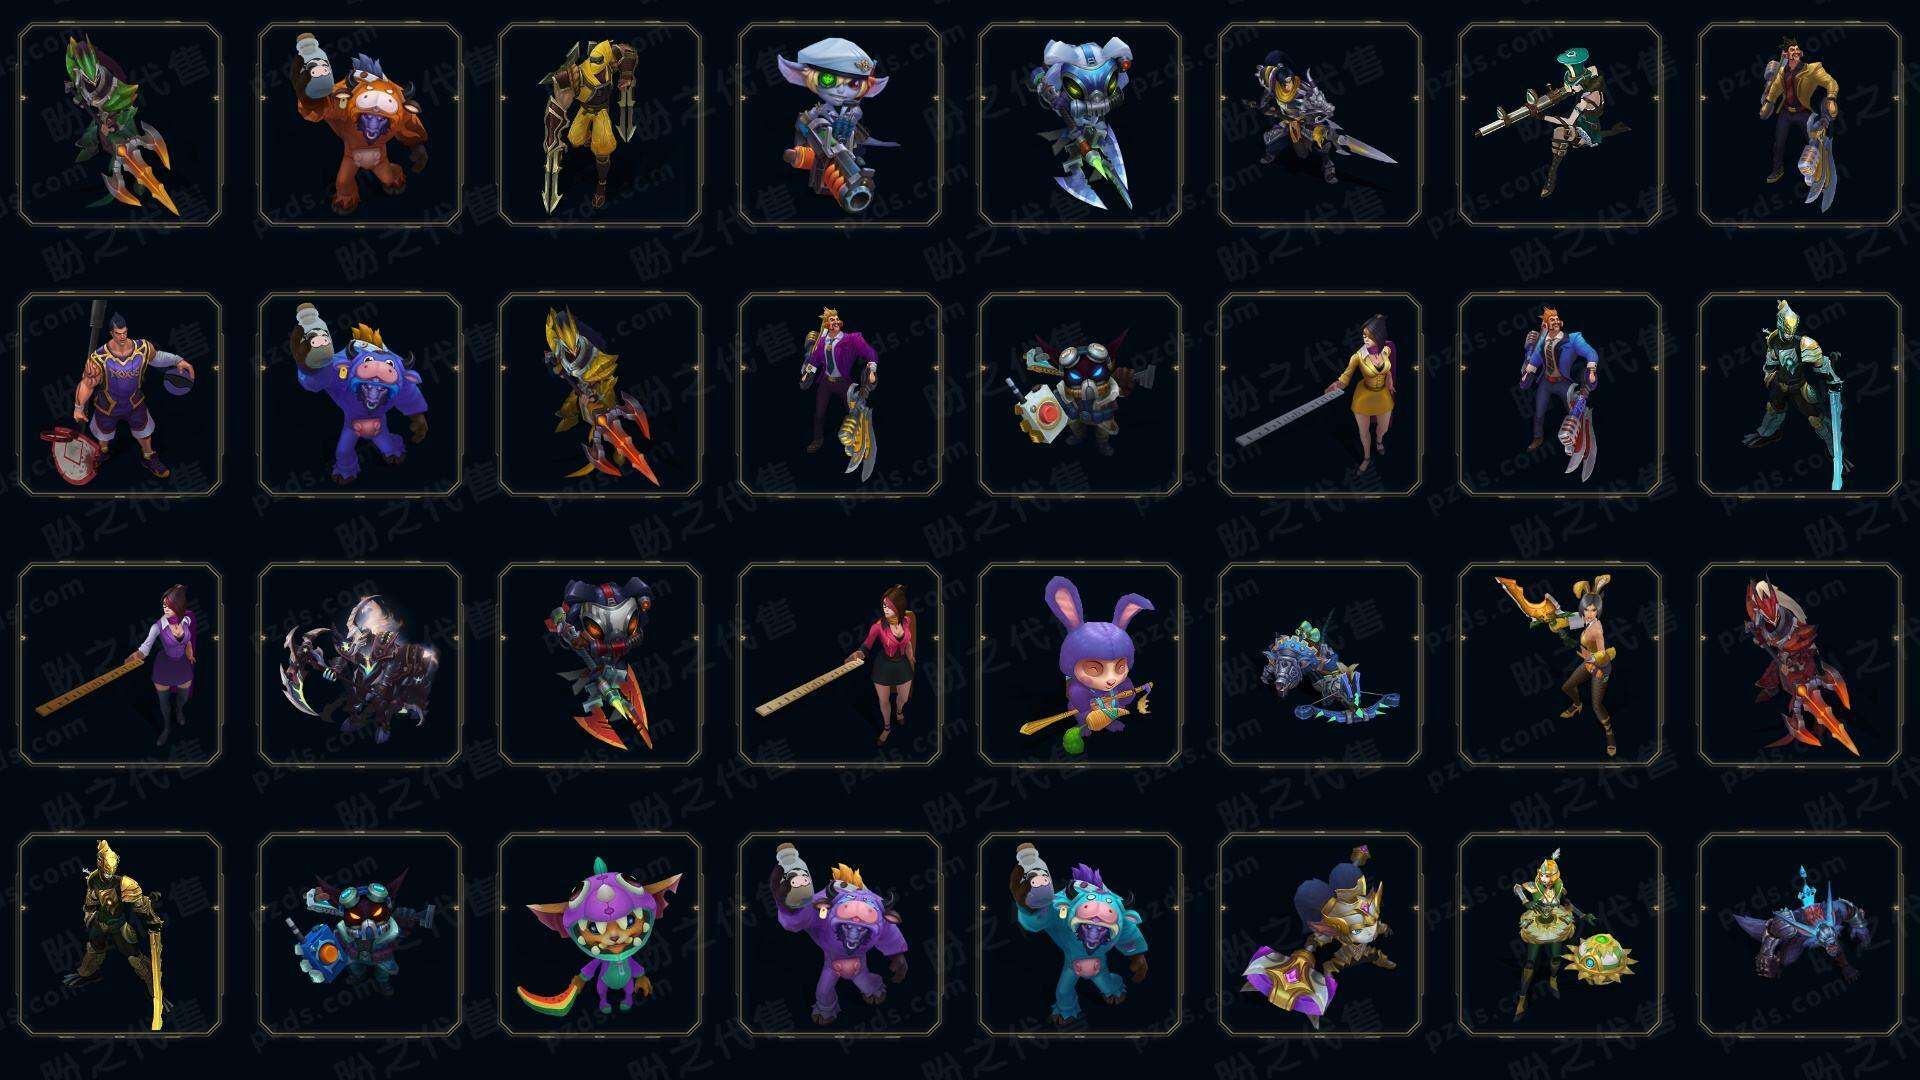Choose the Orianna skin with golden ball

pyautogui.click(x=1560, y=935)
